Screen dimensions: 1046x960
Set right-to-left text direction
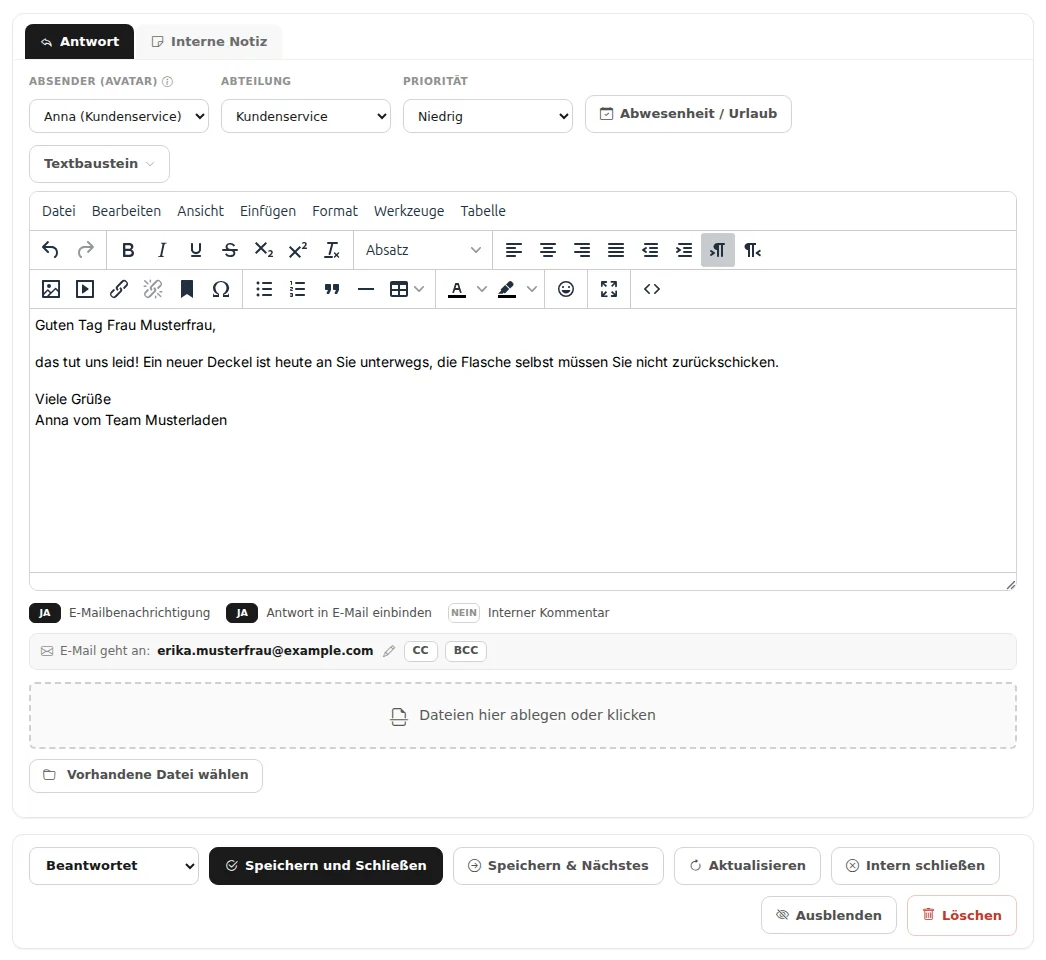(x=752, y=250)
